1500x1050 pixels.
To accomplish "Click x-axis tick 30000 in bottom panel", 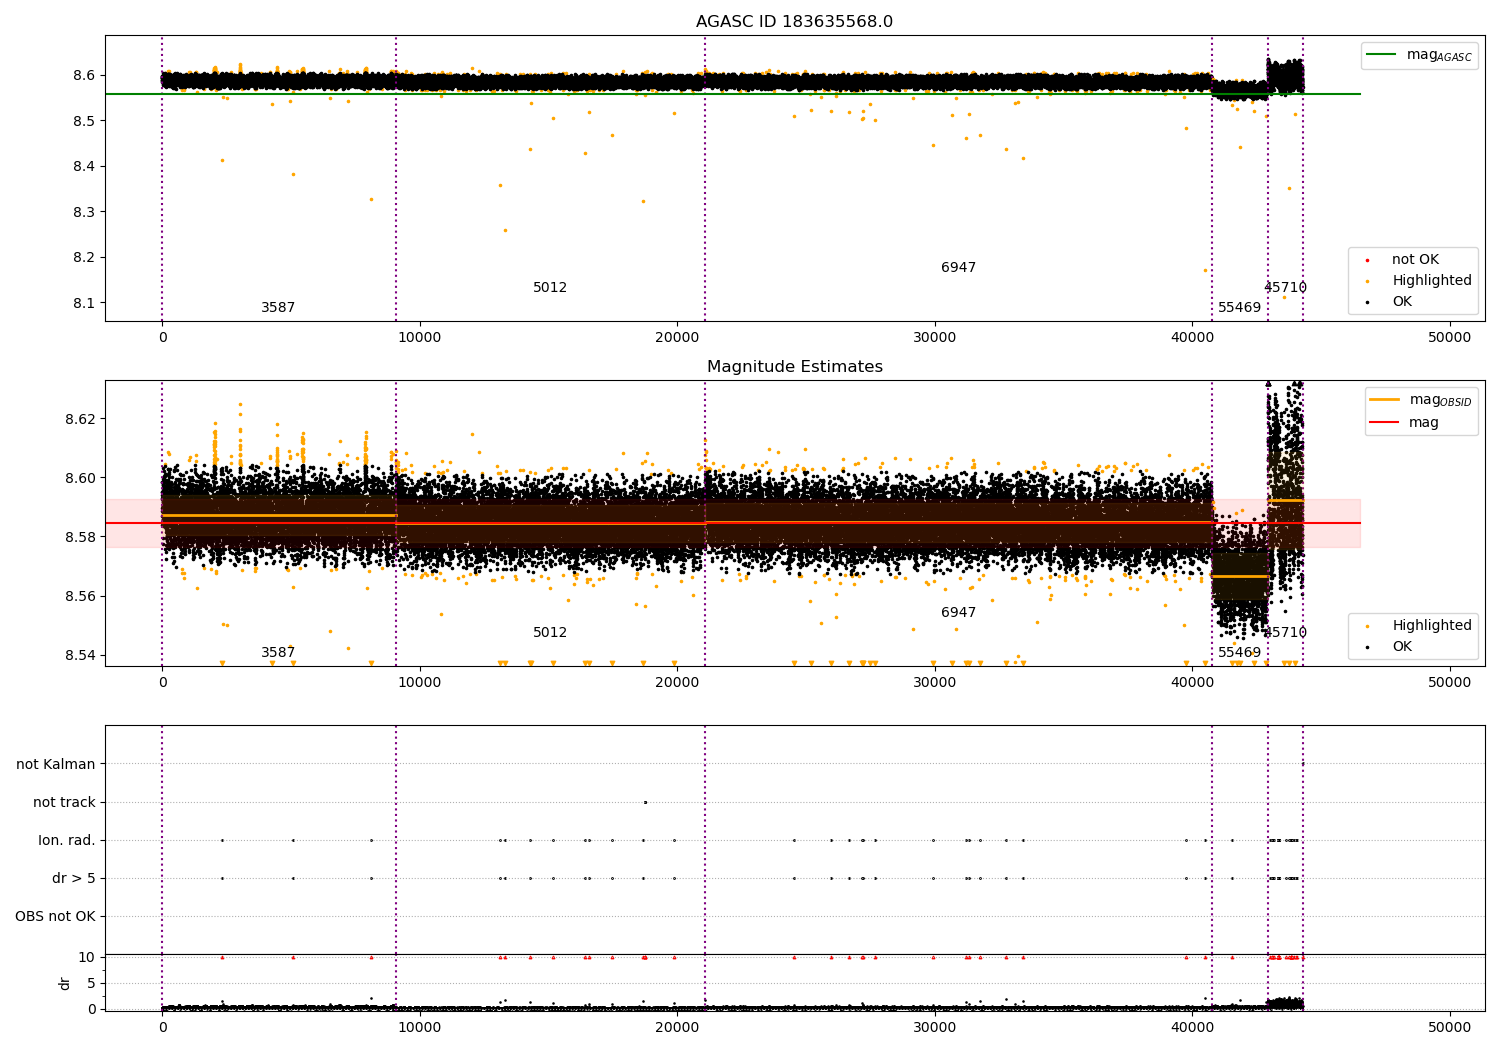I will point(935,1028).
